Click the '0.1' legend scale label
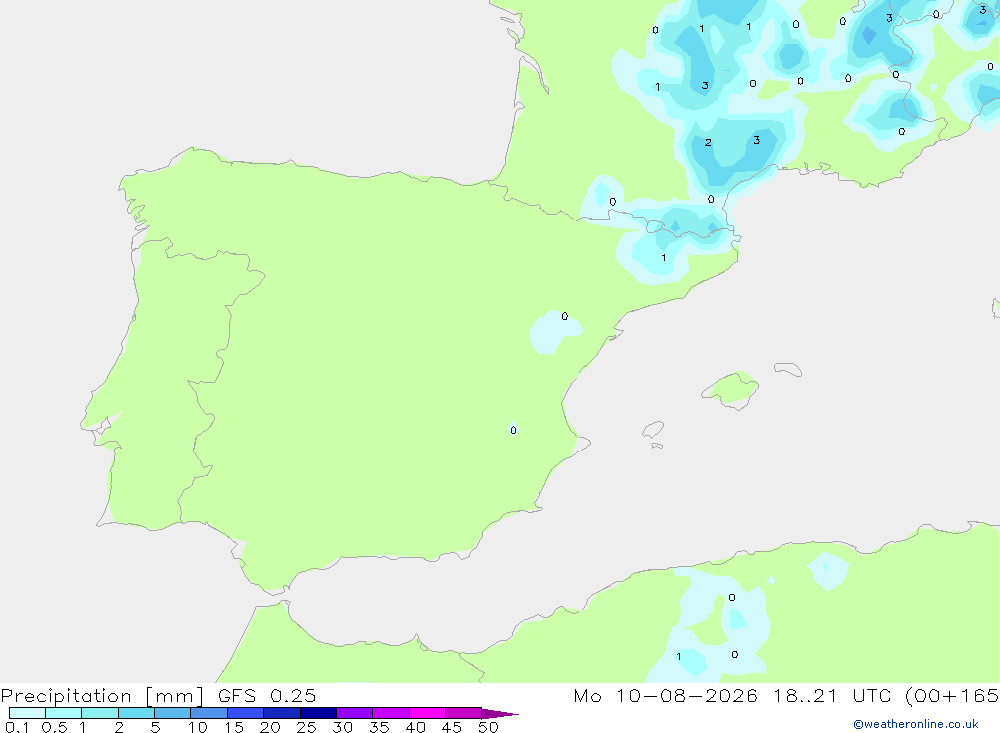1000x733 pixels. (x=17, y=727)
